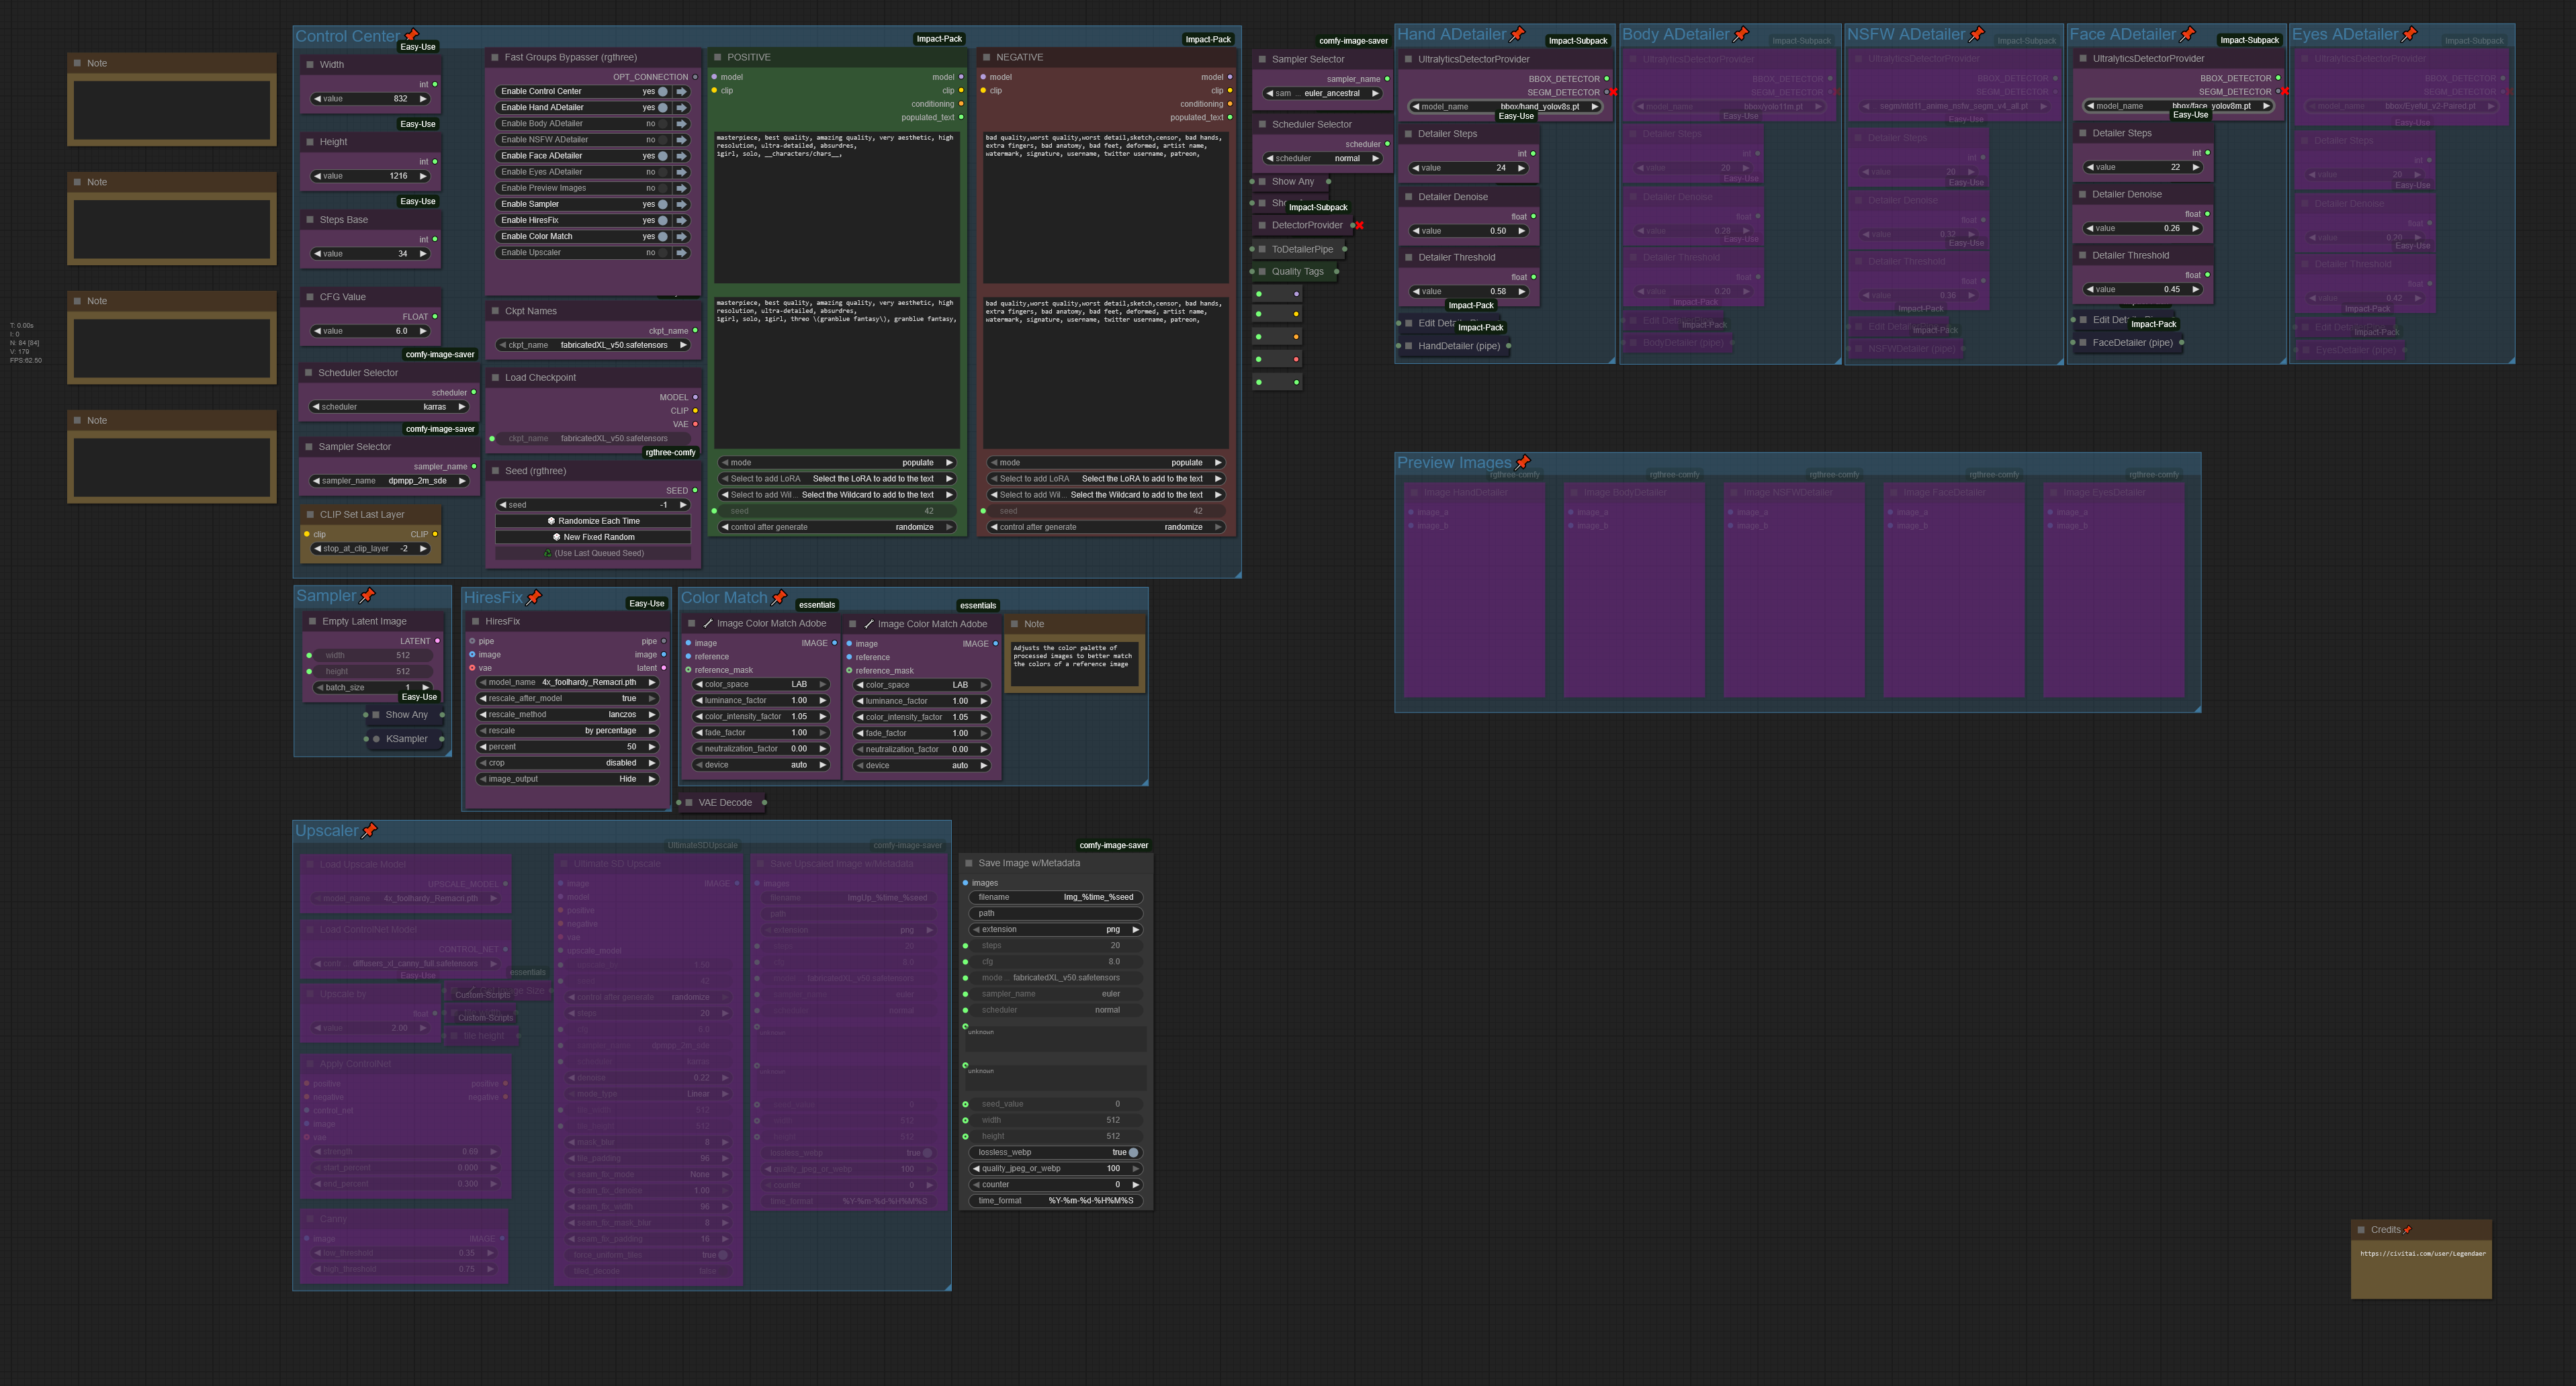Collapse the Load Checkpoint node square
This screenshot has height=1386, width=2576.
point(495,377)
